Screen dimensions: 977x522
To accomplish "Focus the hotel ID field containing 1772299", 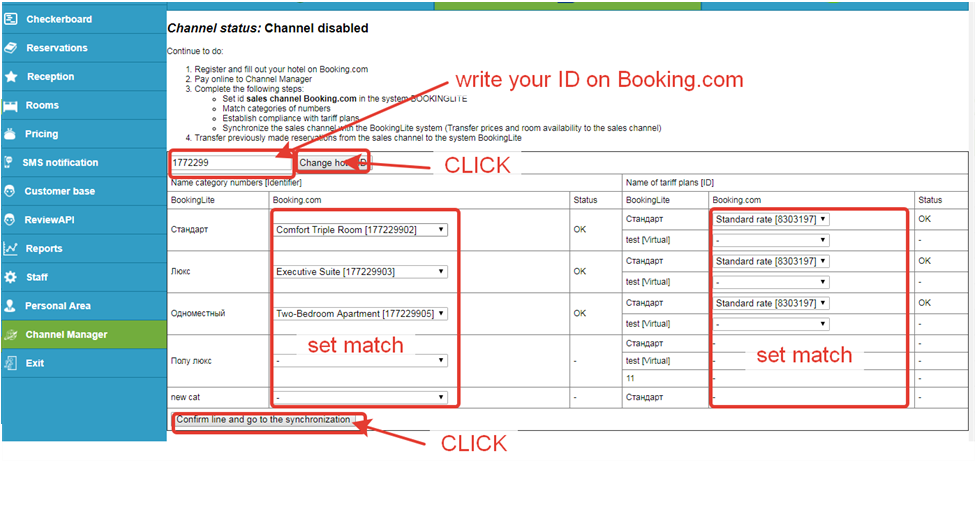I will click(x=231, y=163).
